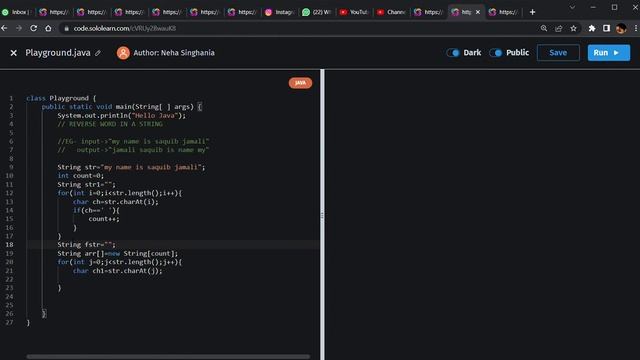Click the empty output pane

482,215
